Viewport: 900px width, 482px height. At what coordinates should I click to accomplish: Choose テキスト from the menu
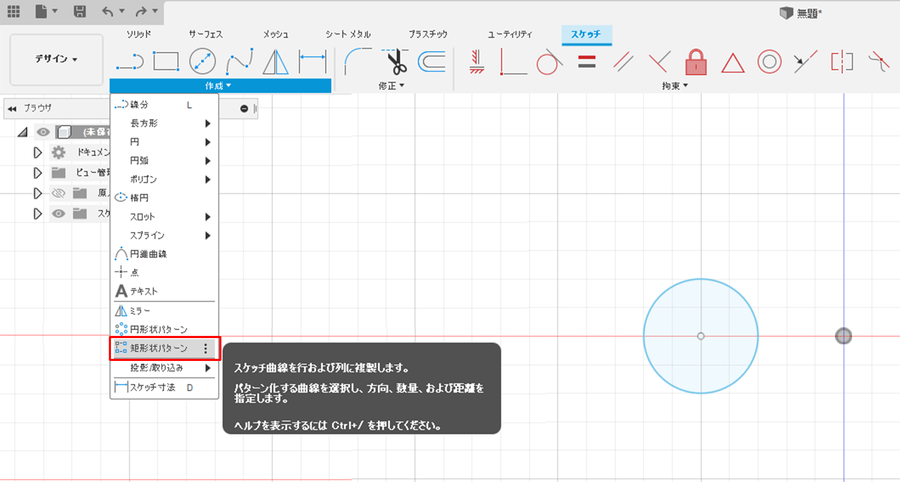tap(164, 291)
